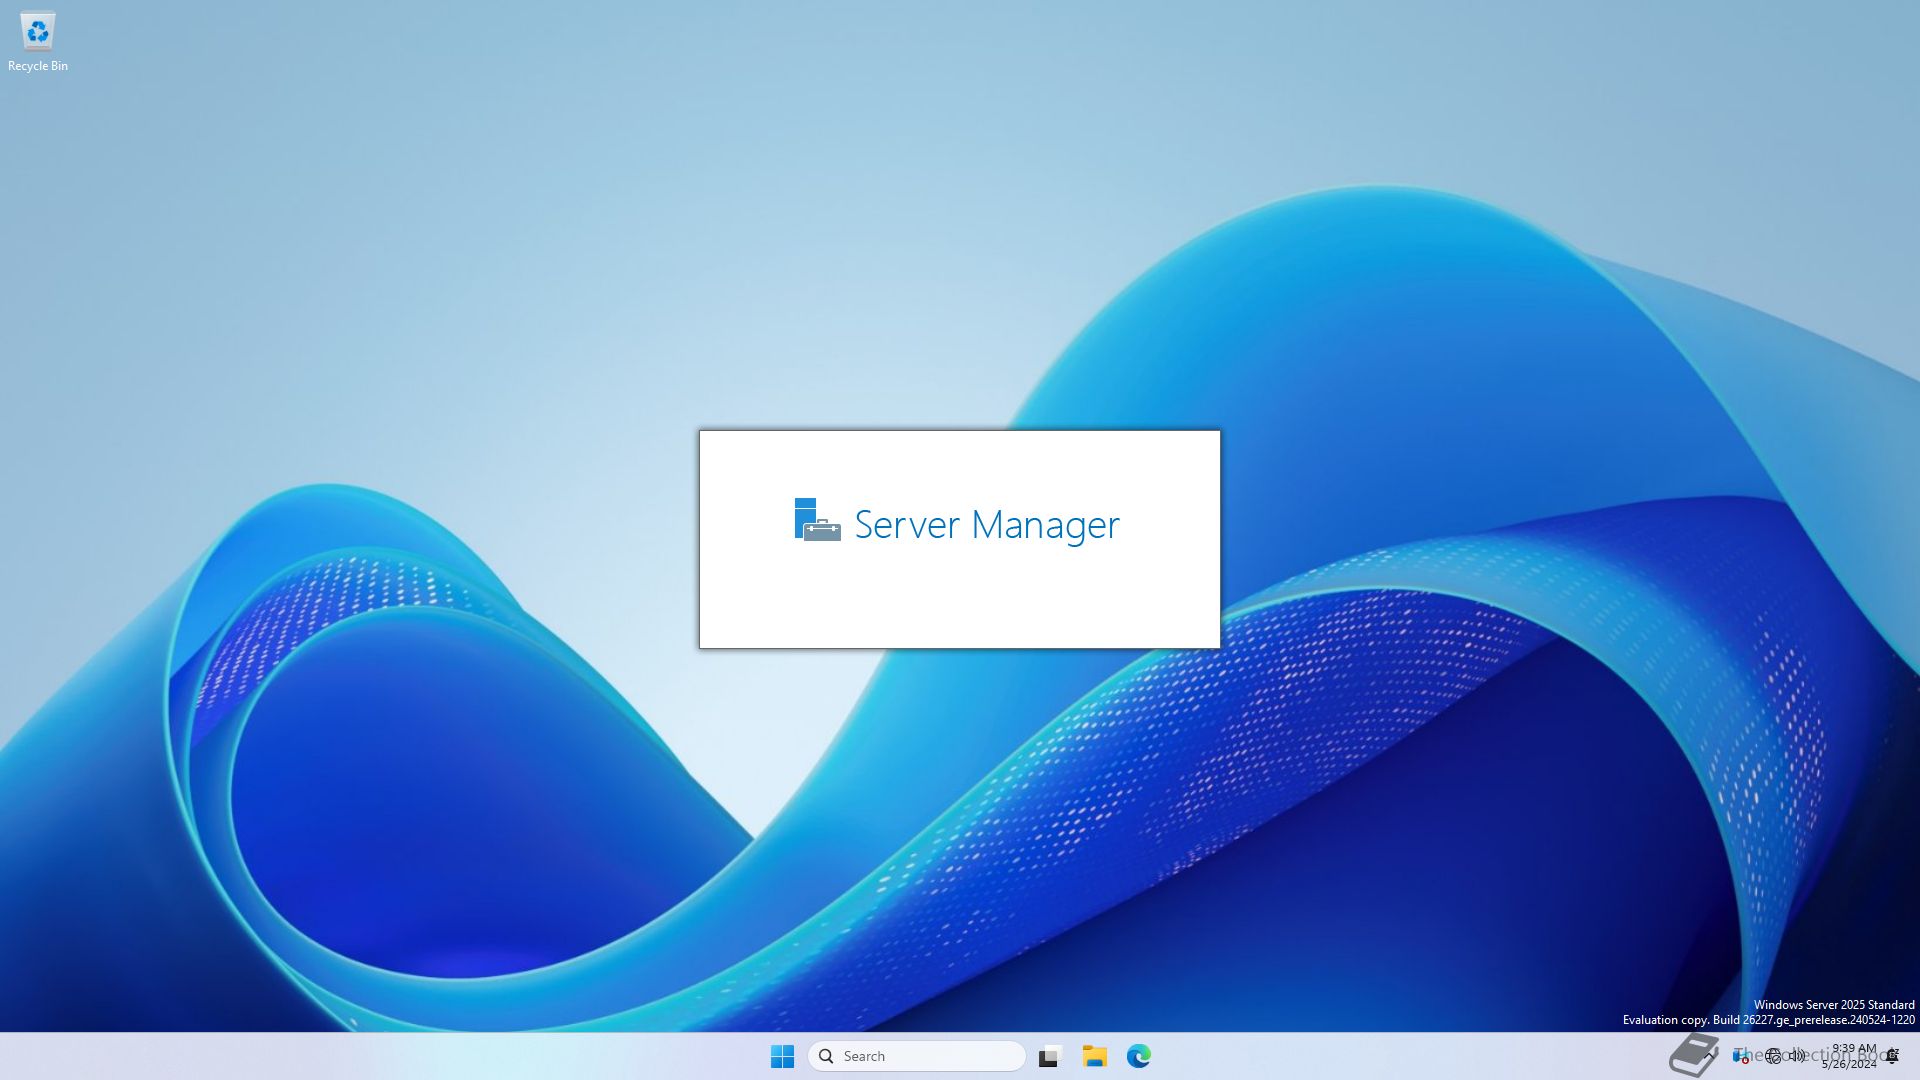Open the volume speaker tray icon
The width and height of the screenshot is (1920, 1080).
click(x=1797, y=1056)
